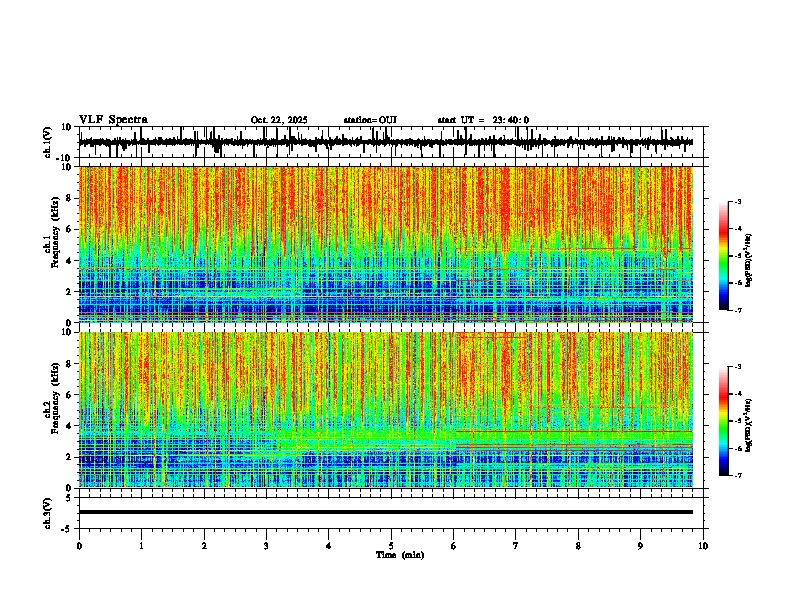Click the time axis tick label '5'
The width and height of the screenshot is (792, 612).
391,546
